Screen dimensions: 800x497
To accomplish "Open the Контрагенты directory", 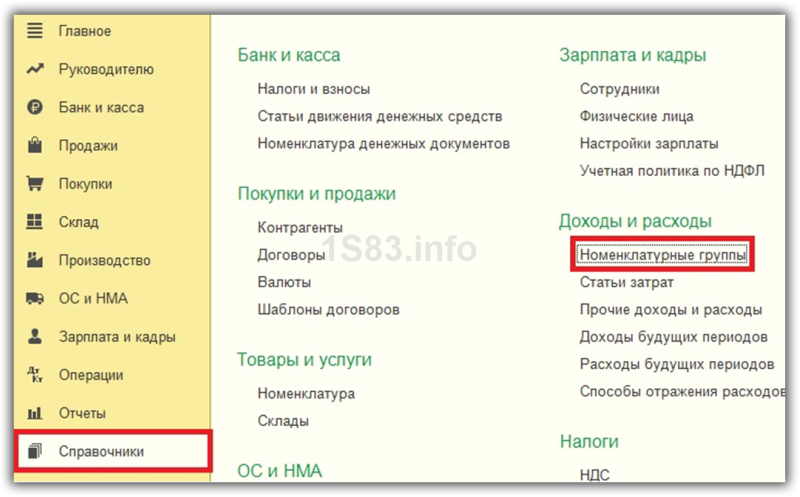I will click(300, 228).
